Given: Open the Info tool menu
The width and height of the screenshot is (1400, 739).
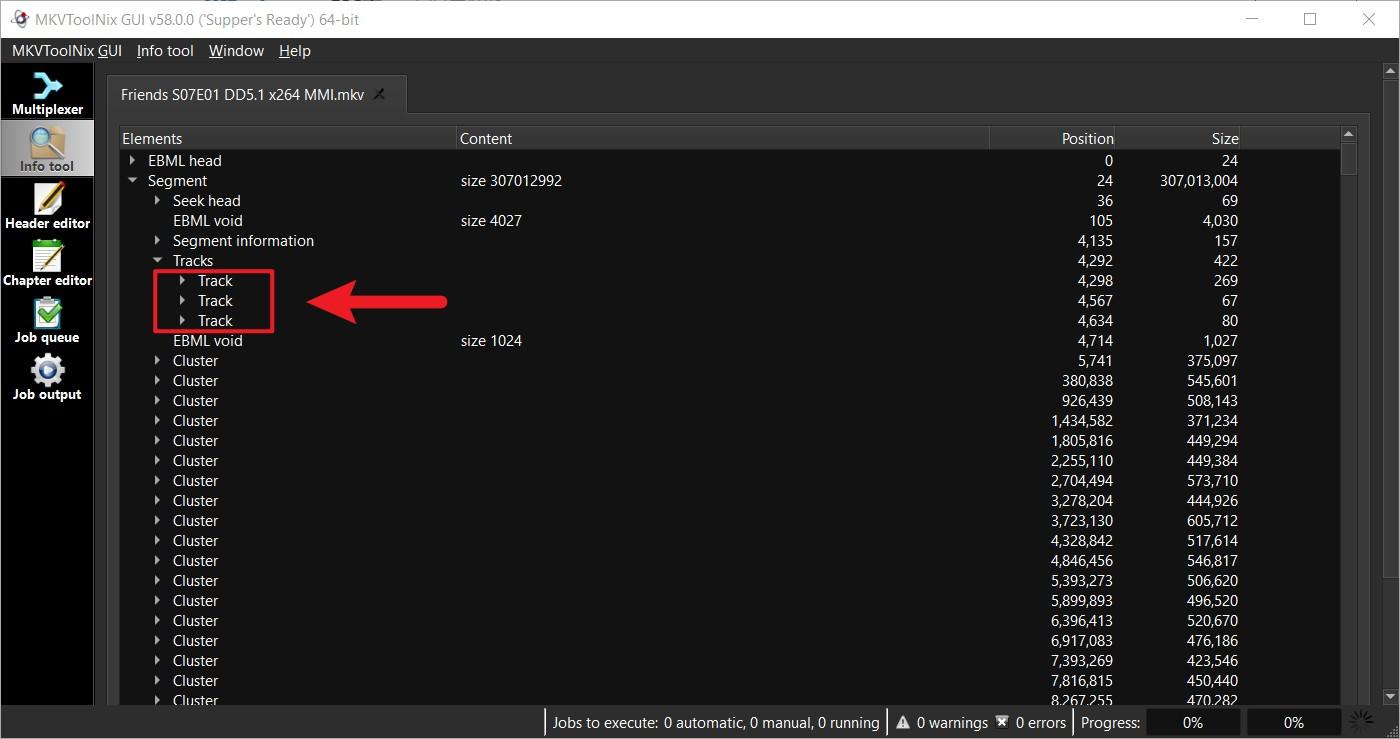Looking at the screenshot, I should (164, 50).
